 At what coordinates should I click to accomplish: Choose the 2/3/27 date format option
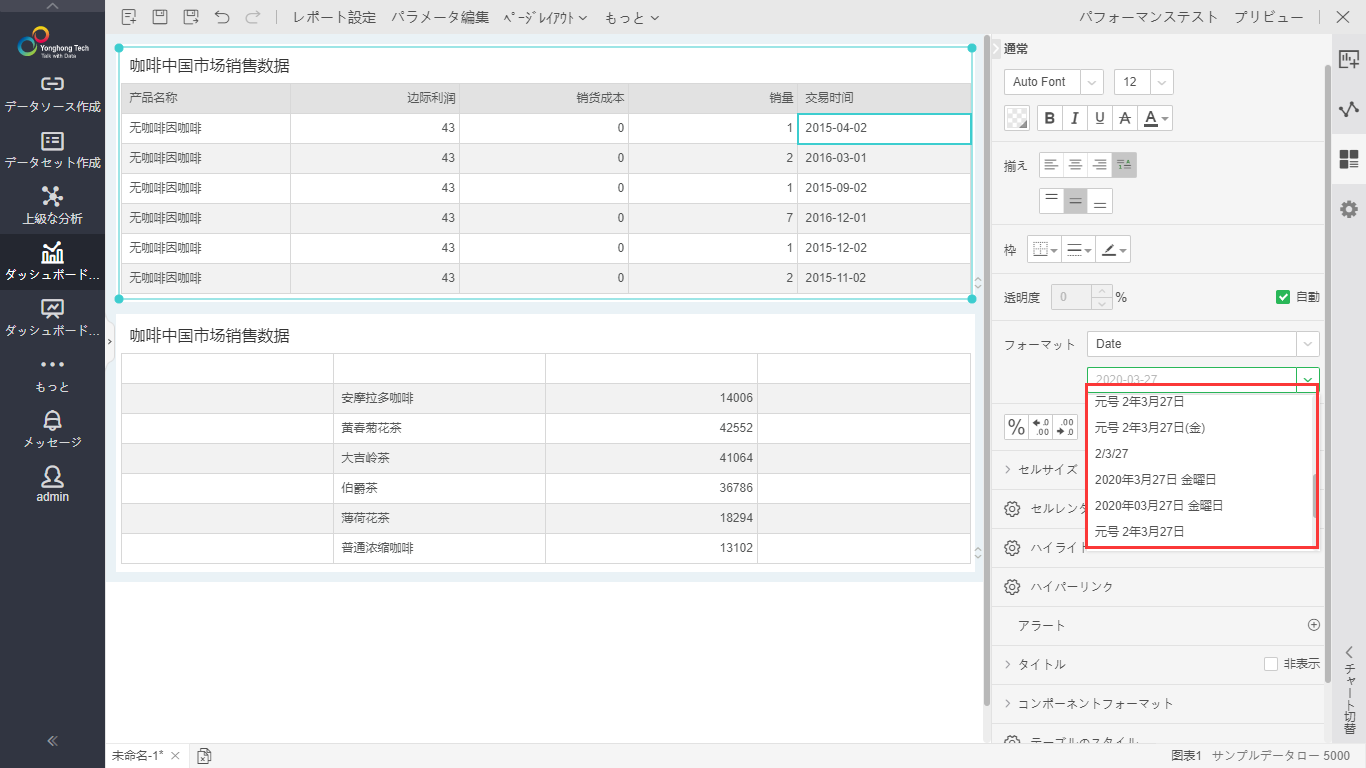[1112, 453]
